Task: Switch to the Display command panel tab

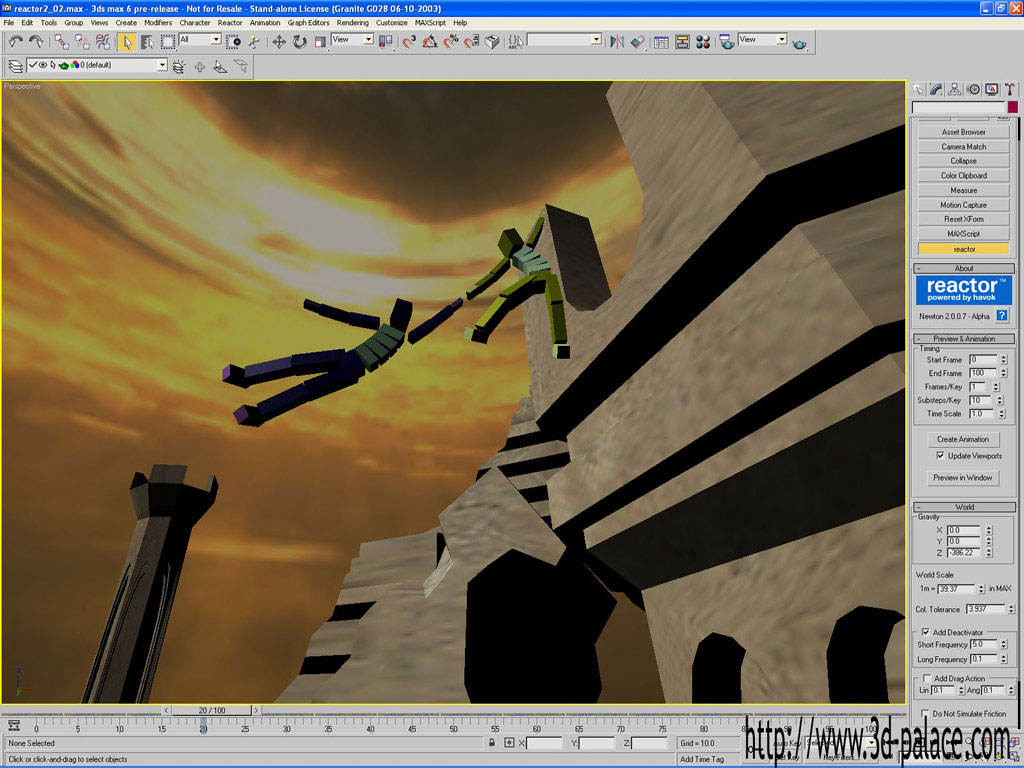Action: point(992,89)
